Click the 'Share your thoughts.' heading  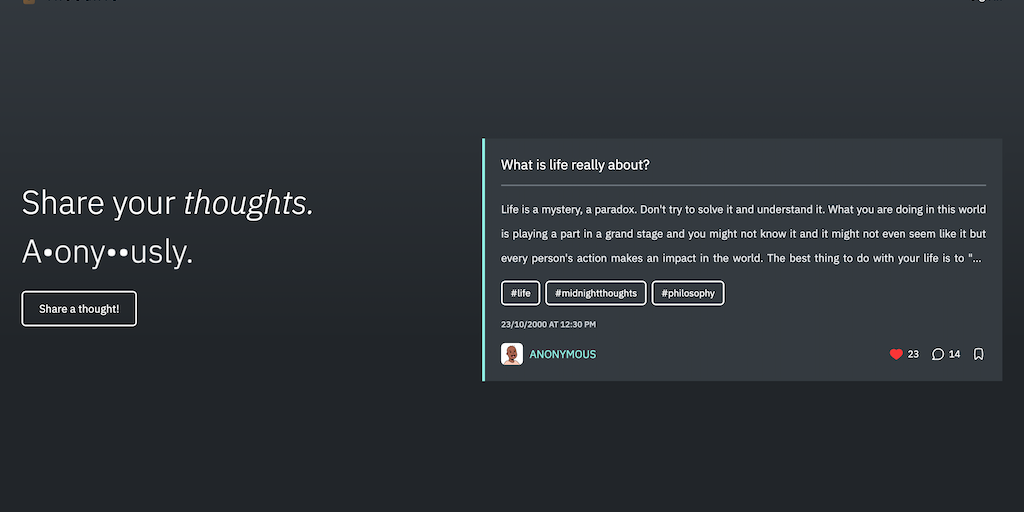pos(167,203)
